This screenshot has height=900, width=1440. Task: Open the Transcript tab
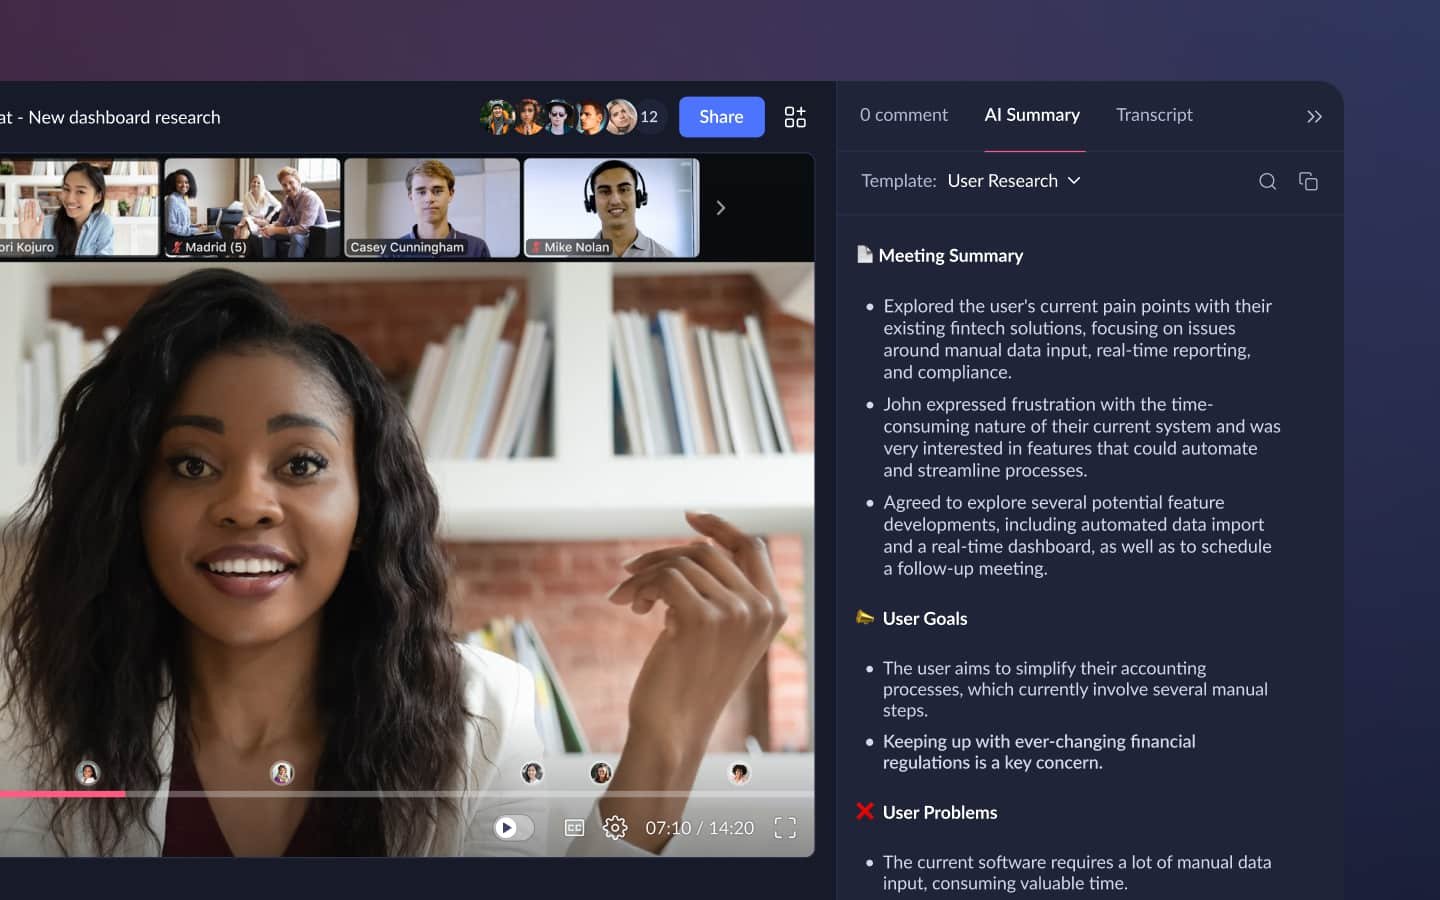coord(1154,115)
